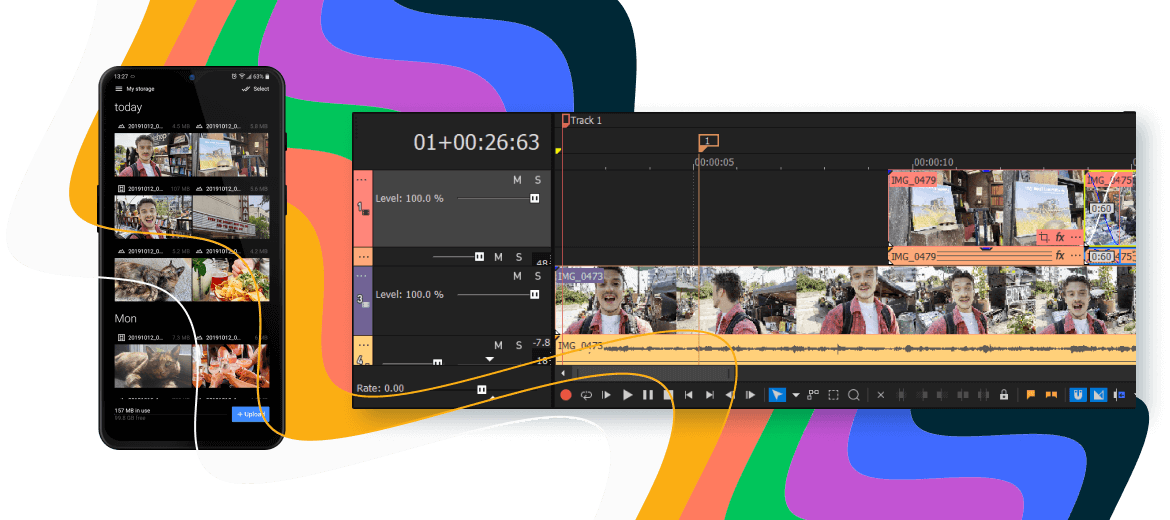This screenshot has height=520, width=1170.
Task: Click the Lock event padlock icon
Action: 1003,395
